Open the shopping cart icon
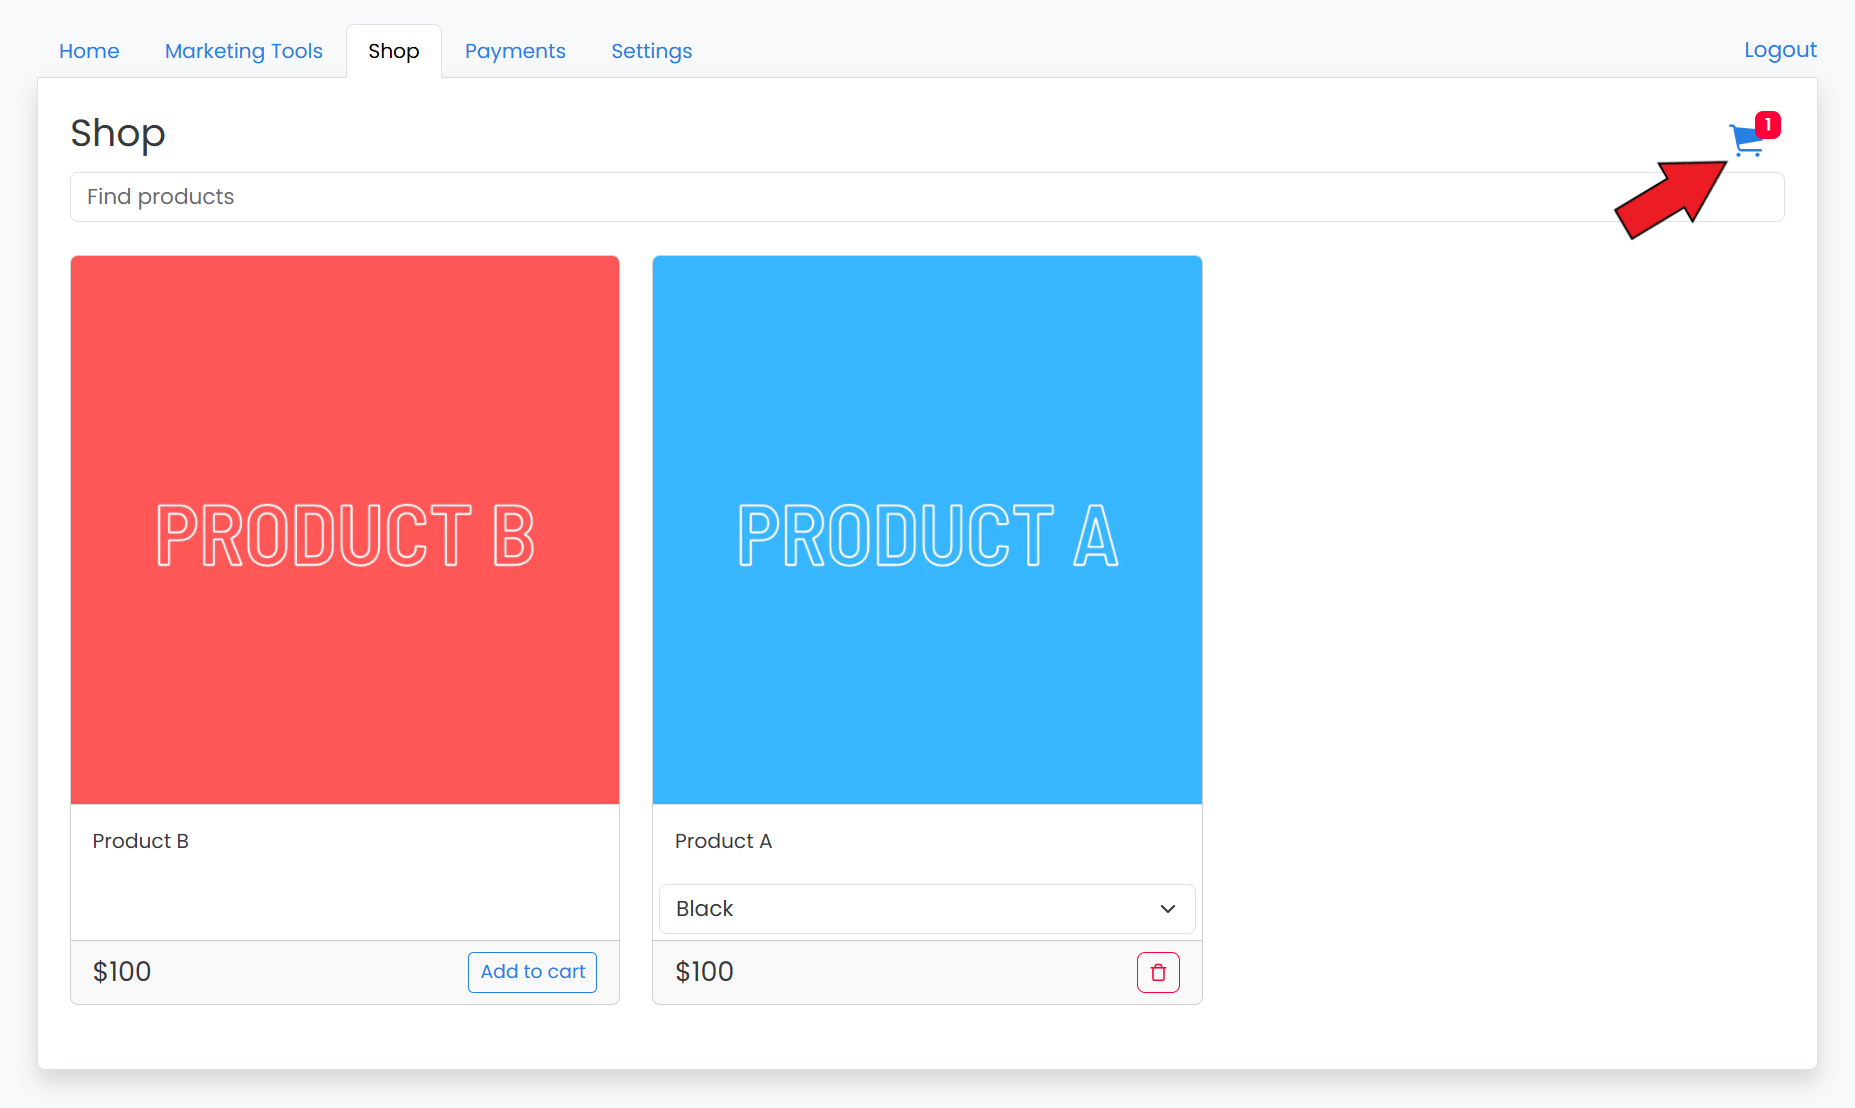This screenshot has height=1108, width=1855. [x=1745, y=141]
